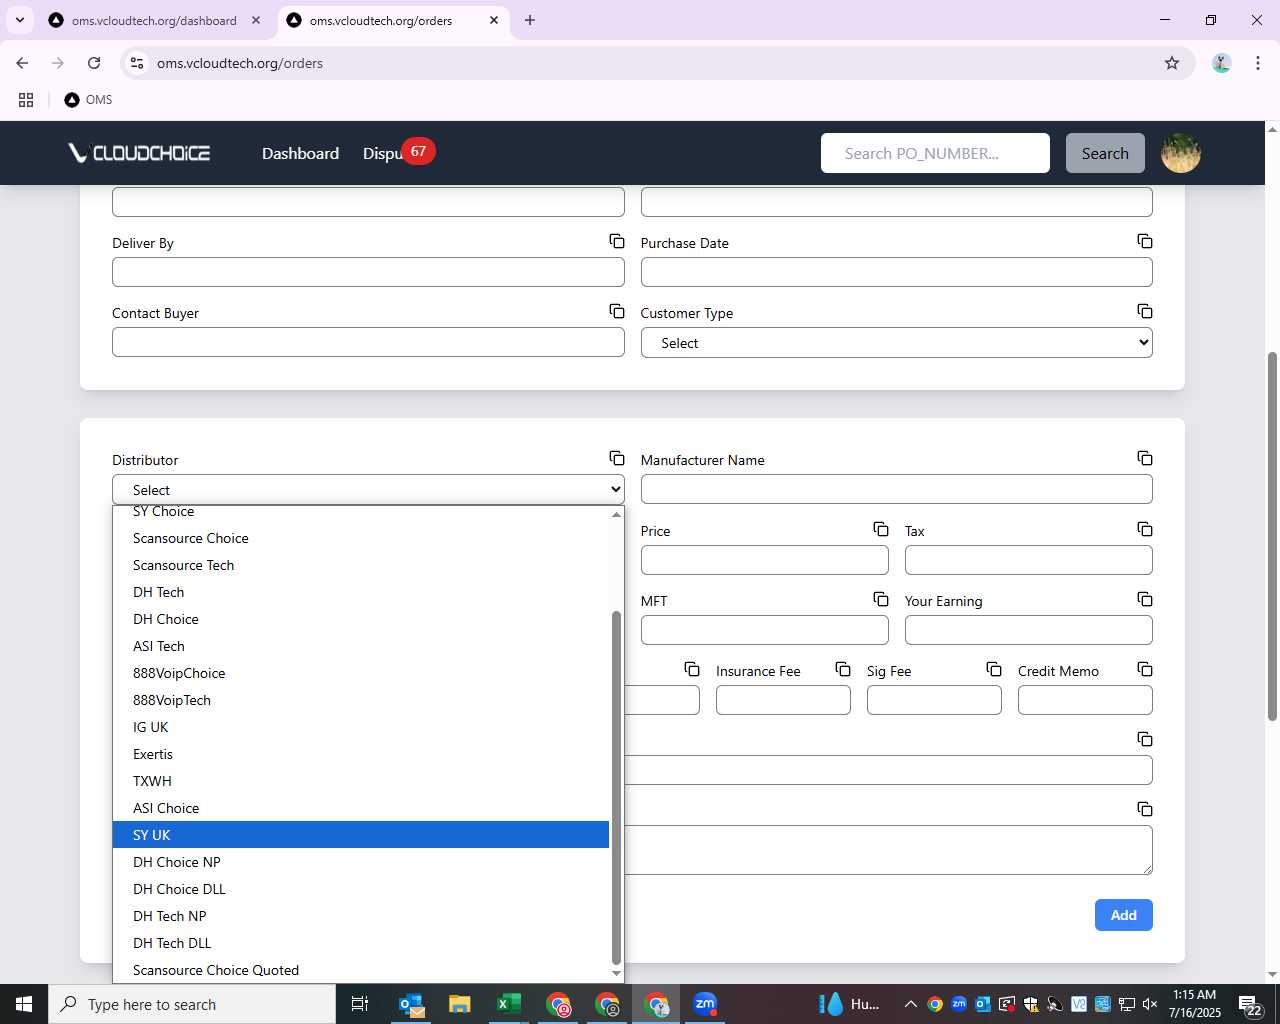
Task: Open Zoom from the taskbar
Action: (705, 1004)
